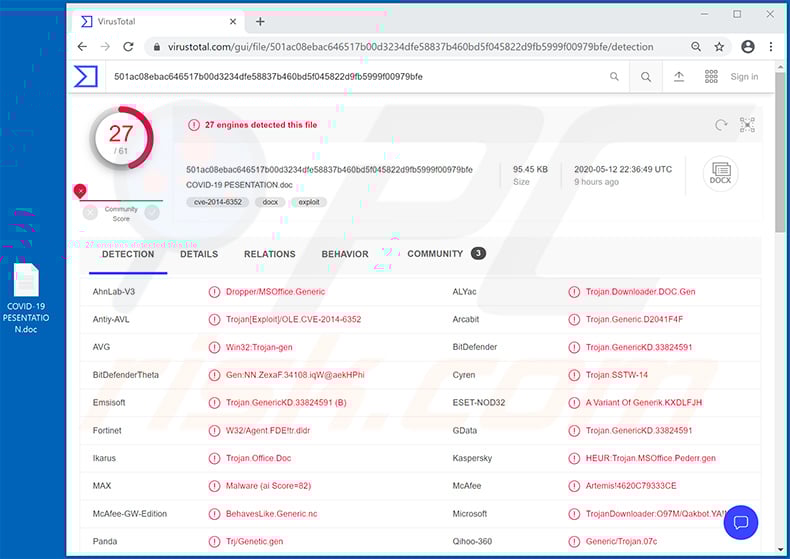Click Antiy-AVL Trojan[Exploit]/OLE.CVE-2014-6352 result
790x559 pixels.
(293, 319)
